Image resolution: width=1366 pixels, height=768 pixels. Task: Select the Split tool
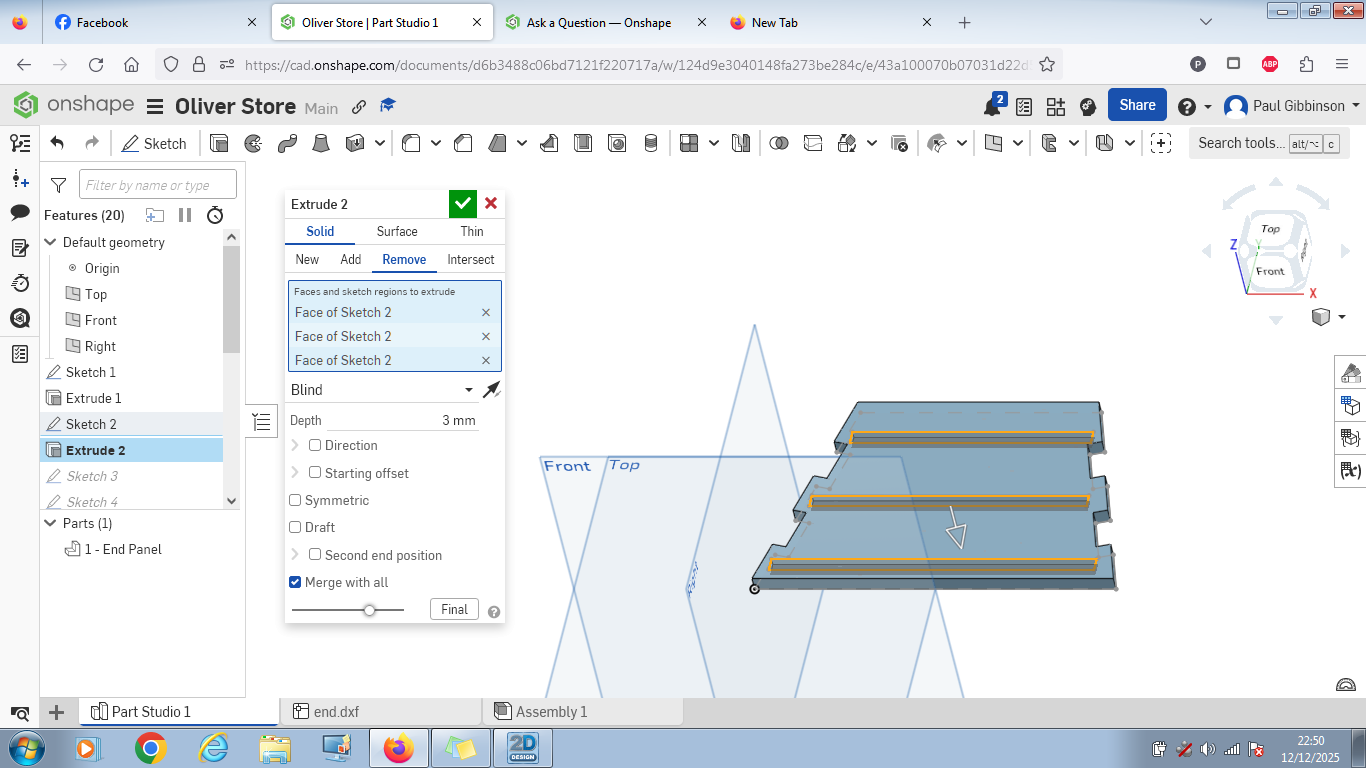[813, 143]
